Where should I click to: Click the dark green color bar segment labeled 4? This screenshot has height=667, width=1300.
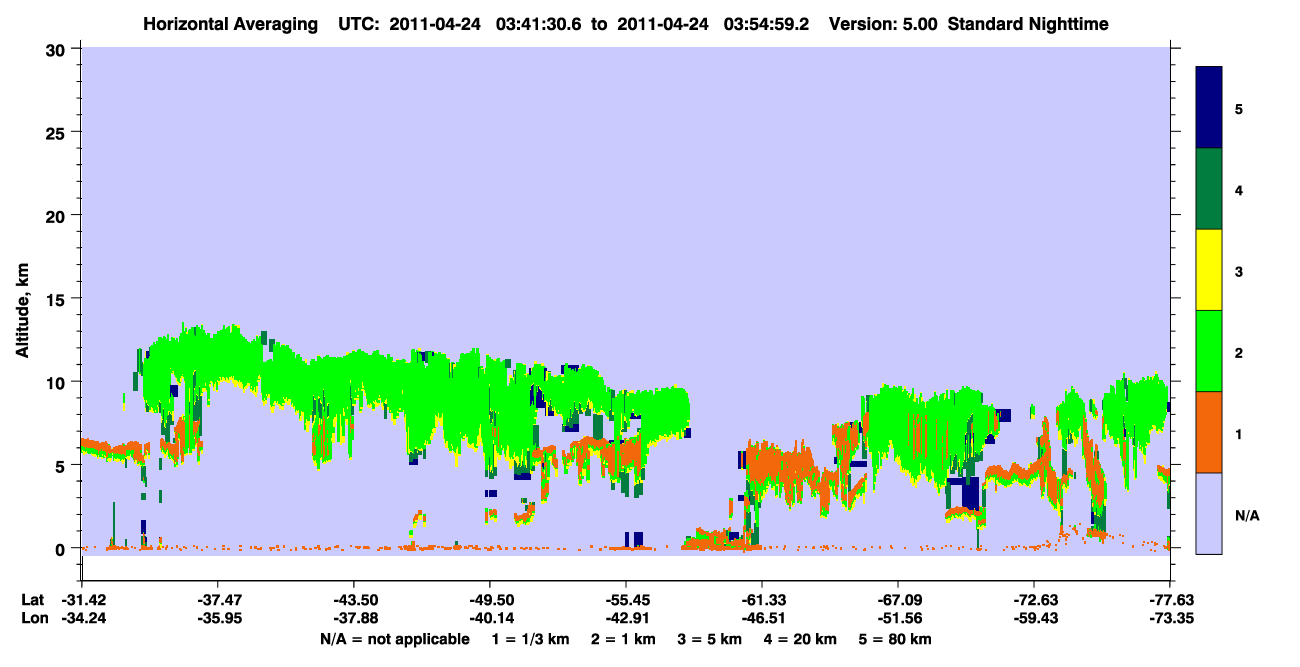pos(1209,189)
